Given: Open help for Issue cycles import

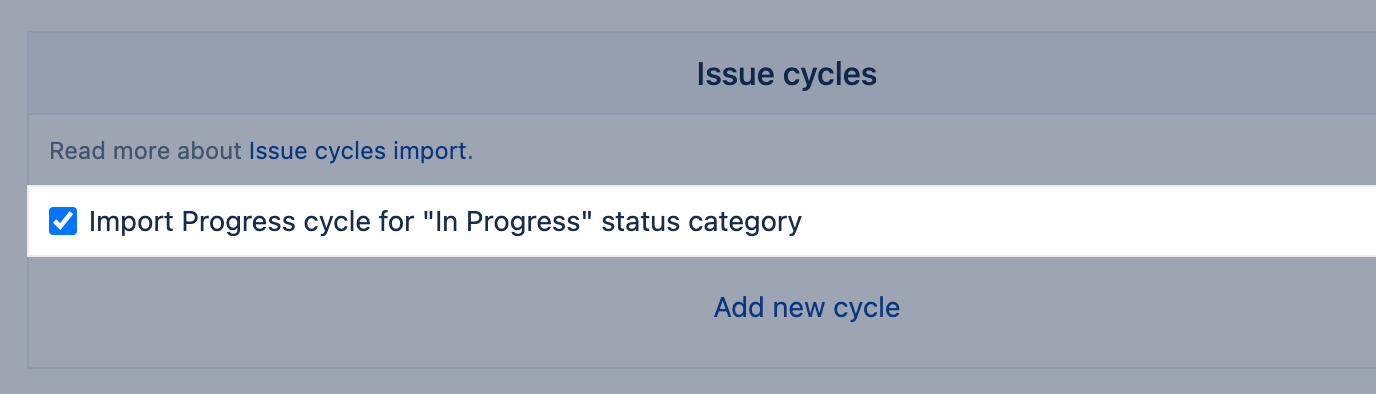Looking at the screenshot, I should [358, 151].
